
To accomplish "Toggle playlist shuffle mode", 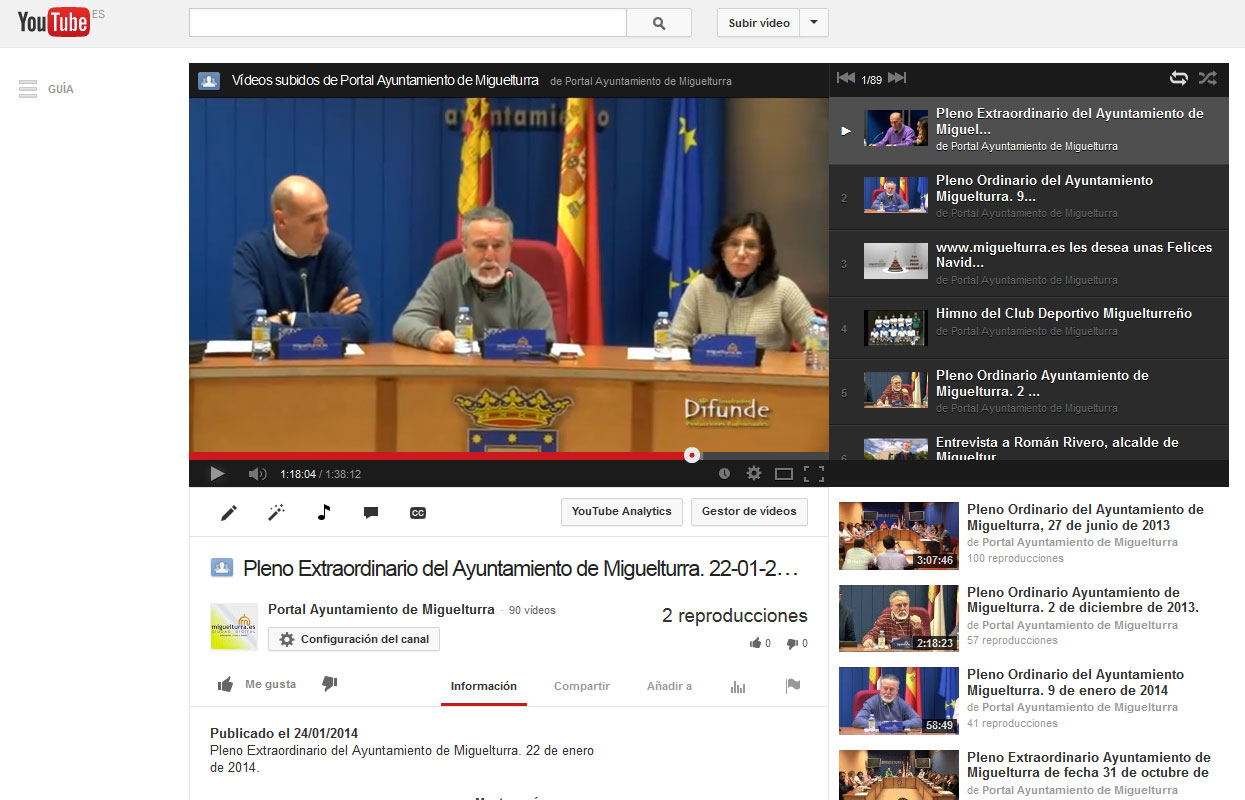I will pos(1207,78).
